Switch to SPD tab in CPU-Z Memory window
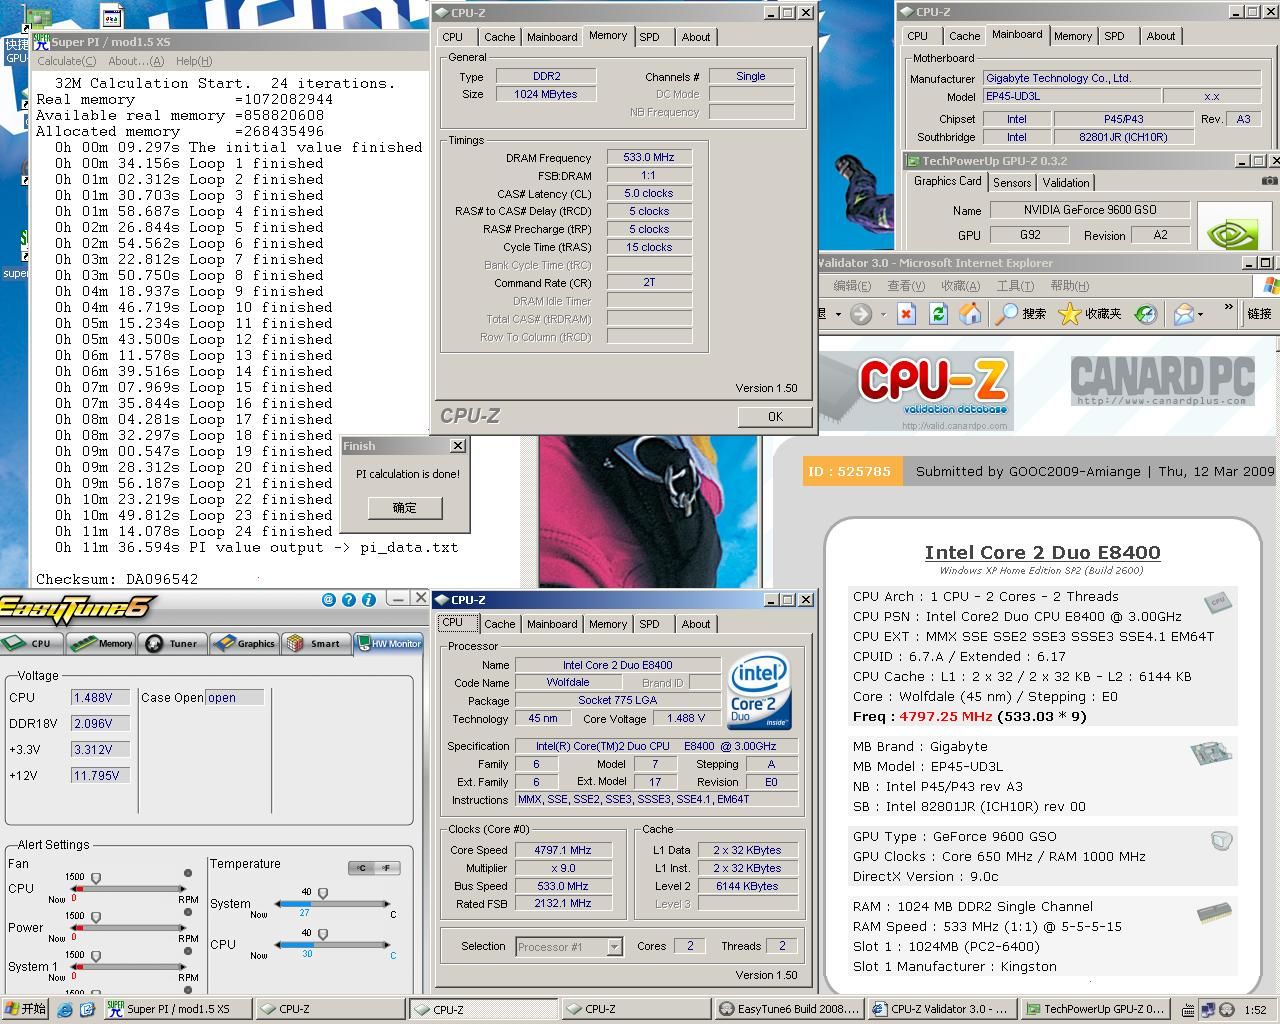Screen dimensions: 1280x1024 649,37
